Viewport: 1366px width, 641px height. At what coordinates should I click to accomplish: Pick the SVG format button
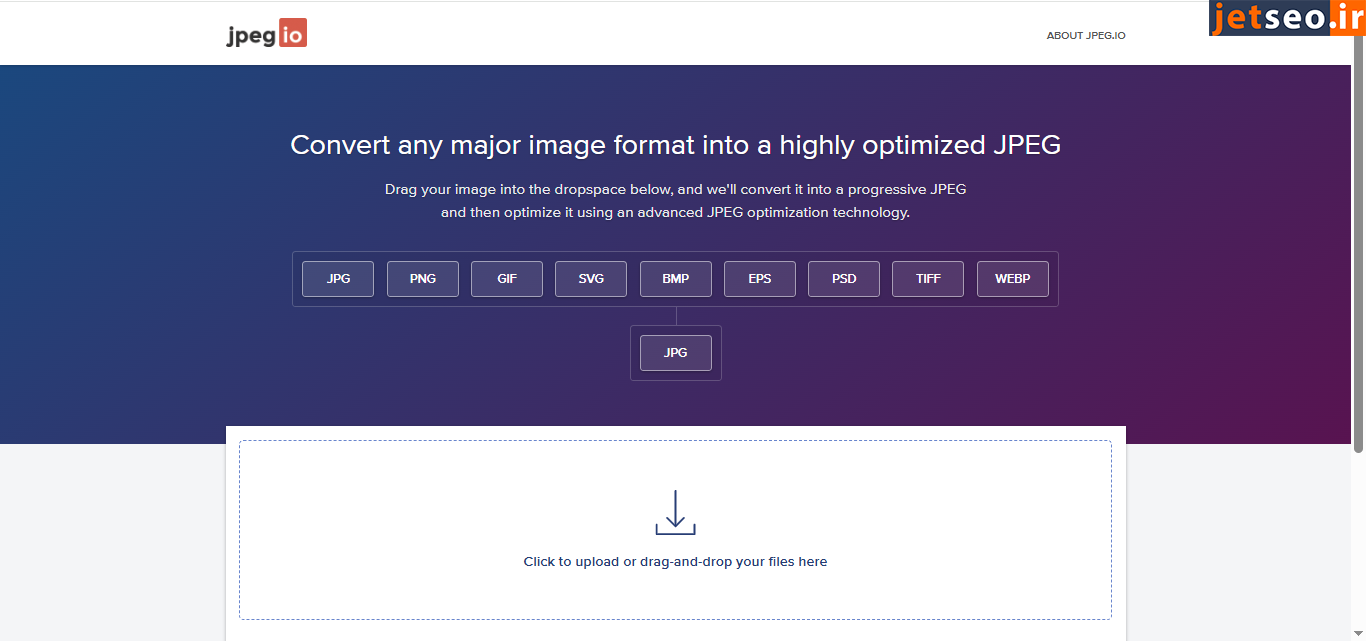coord(591,279)
